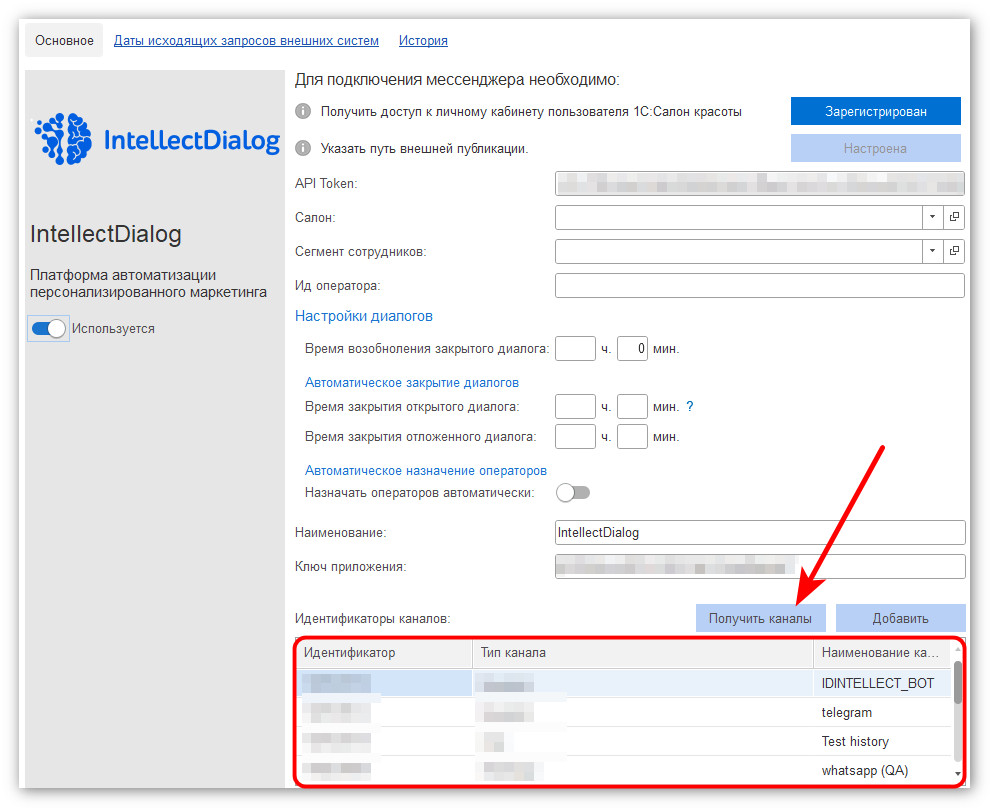
Task: Click the Наименование field containing IntellectDialog
Action: pyautogui.click(x=760, y=532)
